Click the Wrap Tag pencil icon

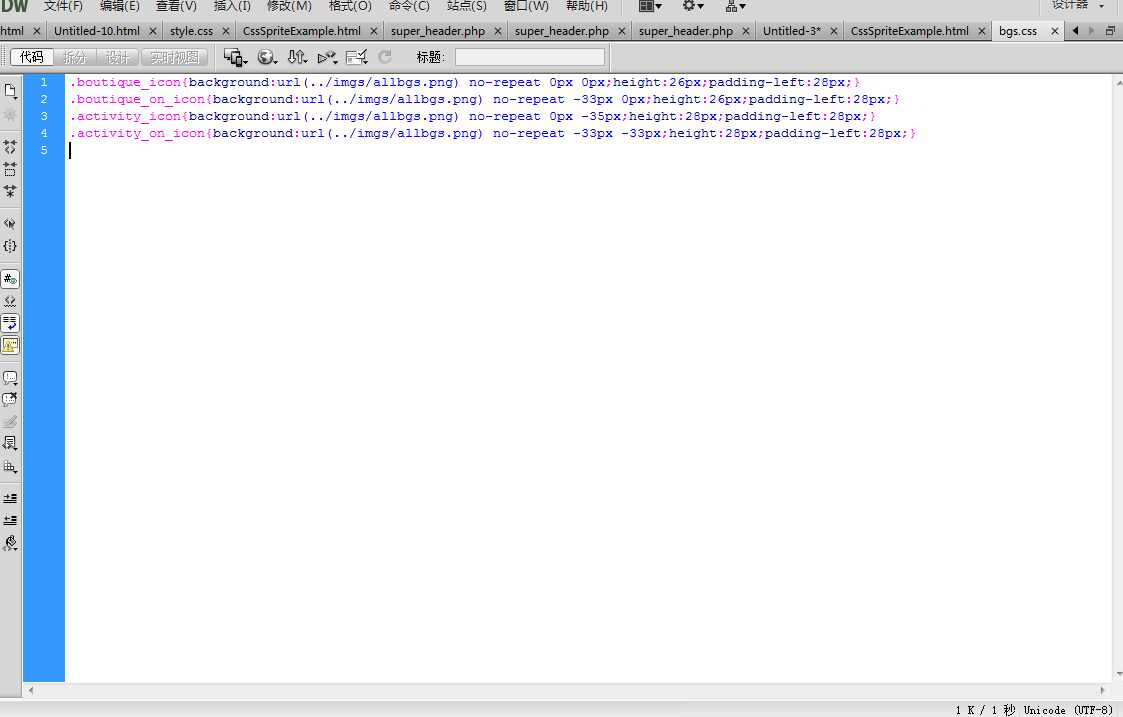pyautogui.click(x=10, y=422)
